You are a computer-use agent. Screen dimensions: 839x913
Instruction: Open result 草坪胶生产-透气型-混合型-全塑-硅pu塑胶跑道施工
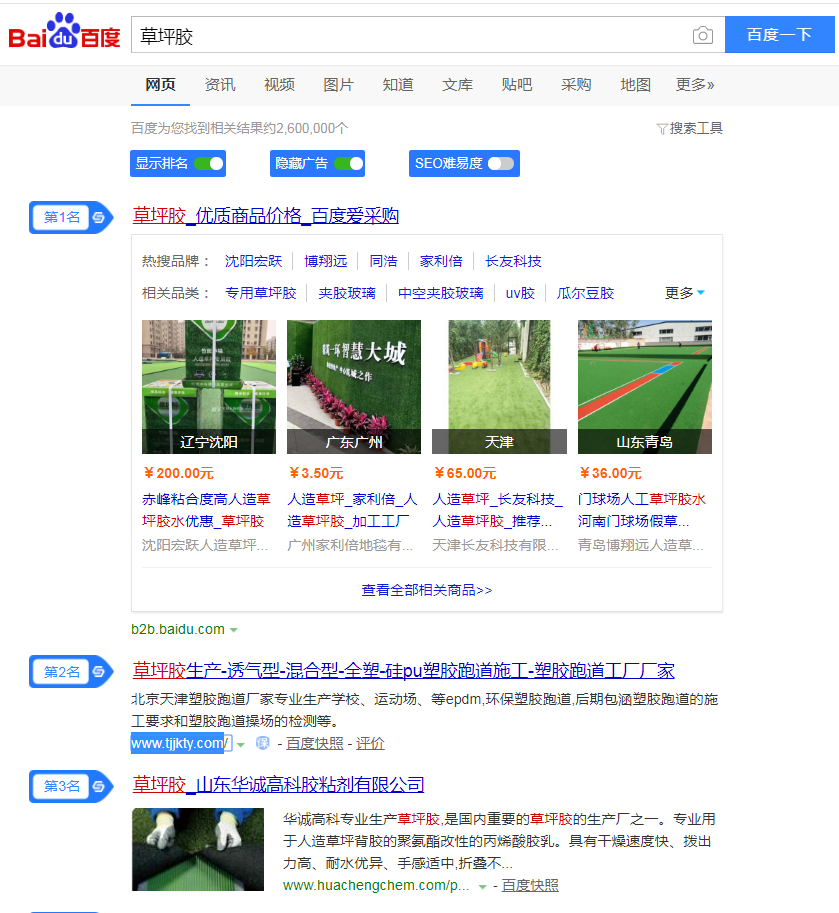click(403, 671)
